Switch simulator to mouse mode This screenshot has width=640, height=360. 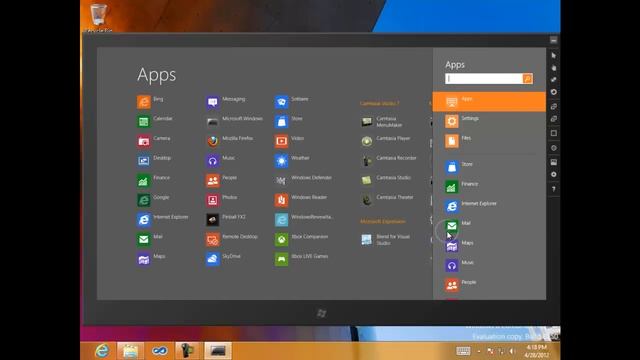pyautogui.click(x=553, y=55)
